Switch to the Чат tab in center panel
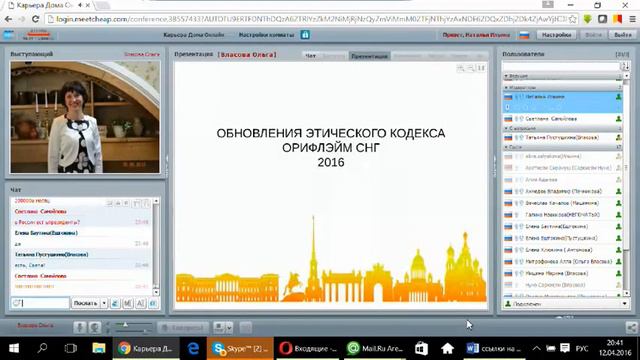The width and height of the screenshot is (640, 360). (311, 56)
